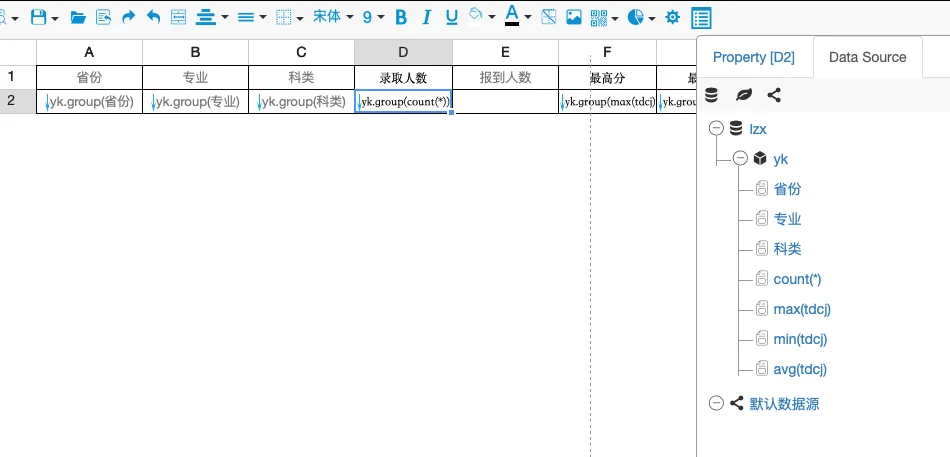Select column header D
950x457 pixels.
(x=404, y=52)
